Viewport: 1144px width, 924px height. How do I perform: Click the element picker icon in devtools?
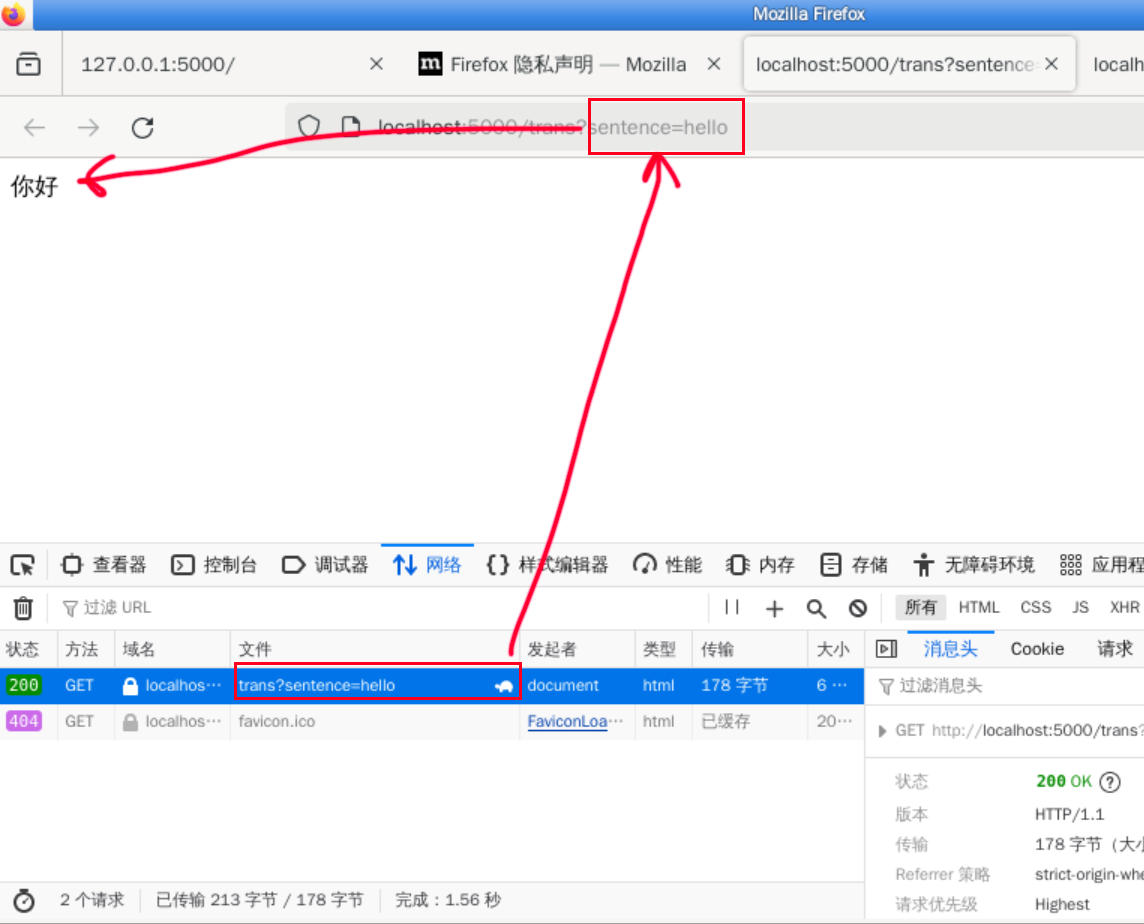(22, 565)
